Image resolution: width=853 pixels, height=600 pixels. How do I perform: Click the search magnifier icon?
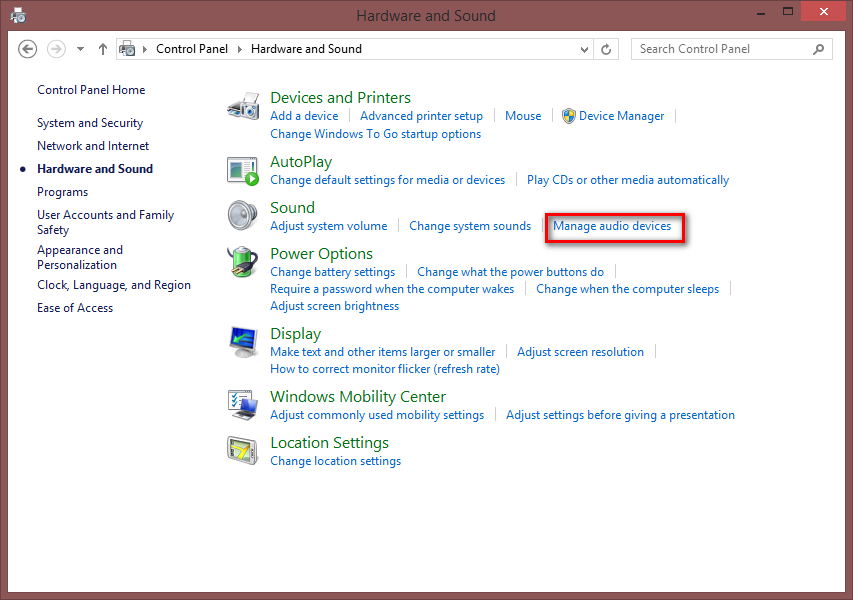click(818, 50)
